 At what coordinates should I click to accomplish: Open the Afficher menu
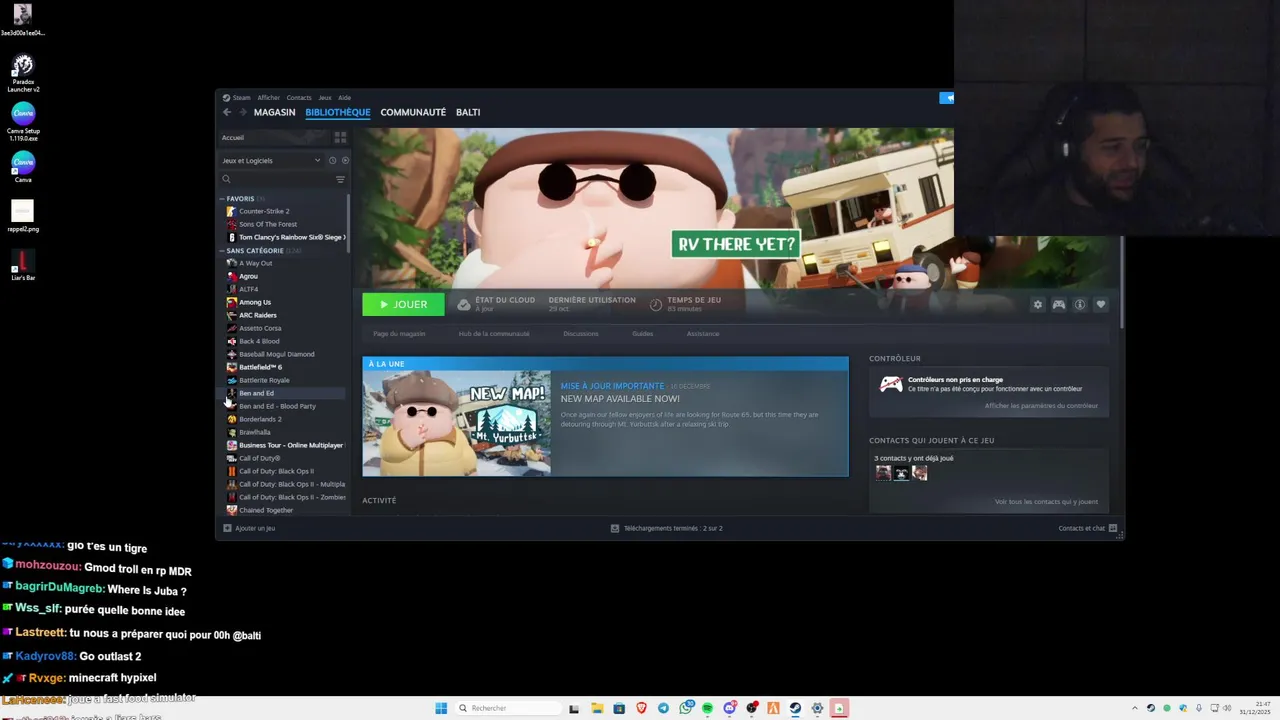[x=268, y=98]
